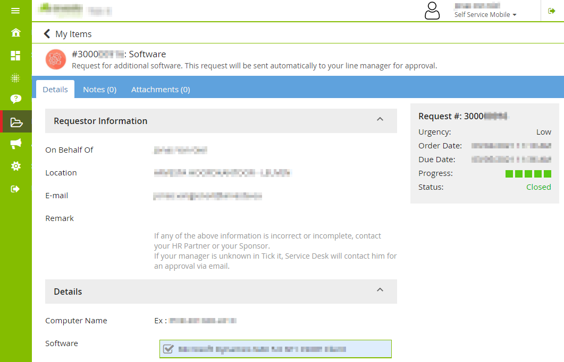Click the user profile avatar
Screen dimensions: 564x362
(x=432, y=11)
